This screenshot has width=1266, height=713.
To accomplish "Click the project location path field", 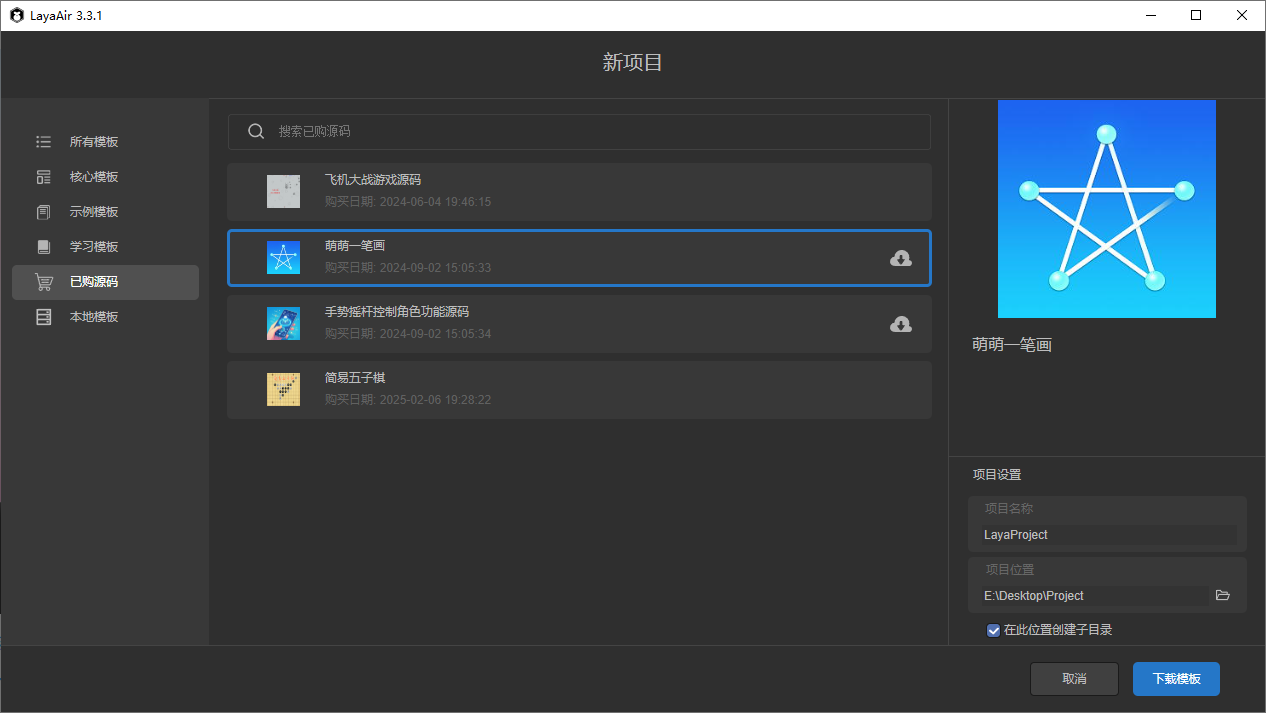I will click(1092, 595).
